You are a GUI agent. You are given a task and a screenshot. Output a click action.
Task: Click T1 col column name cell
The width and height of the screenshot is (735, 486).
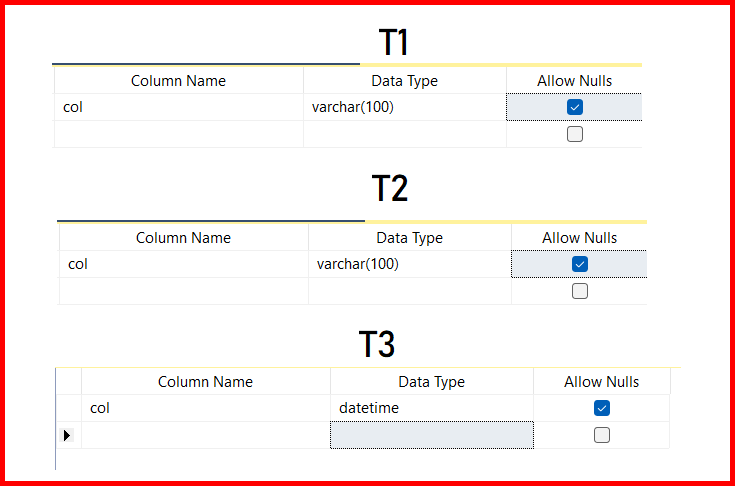[178, 107]
